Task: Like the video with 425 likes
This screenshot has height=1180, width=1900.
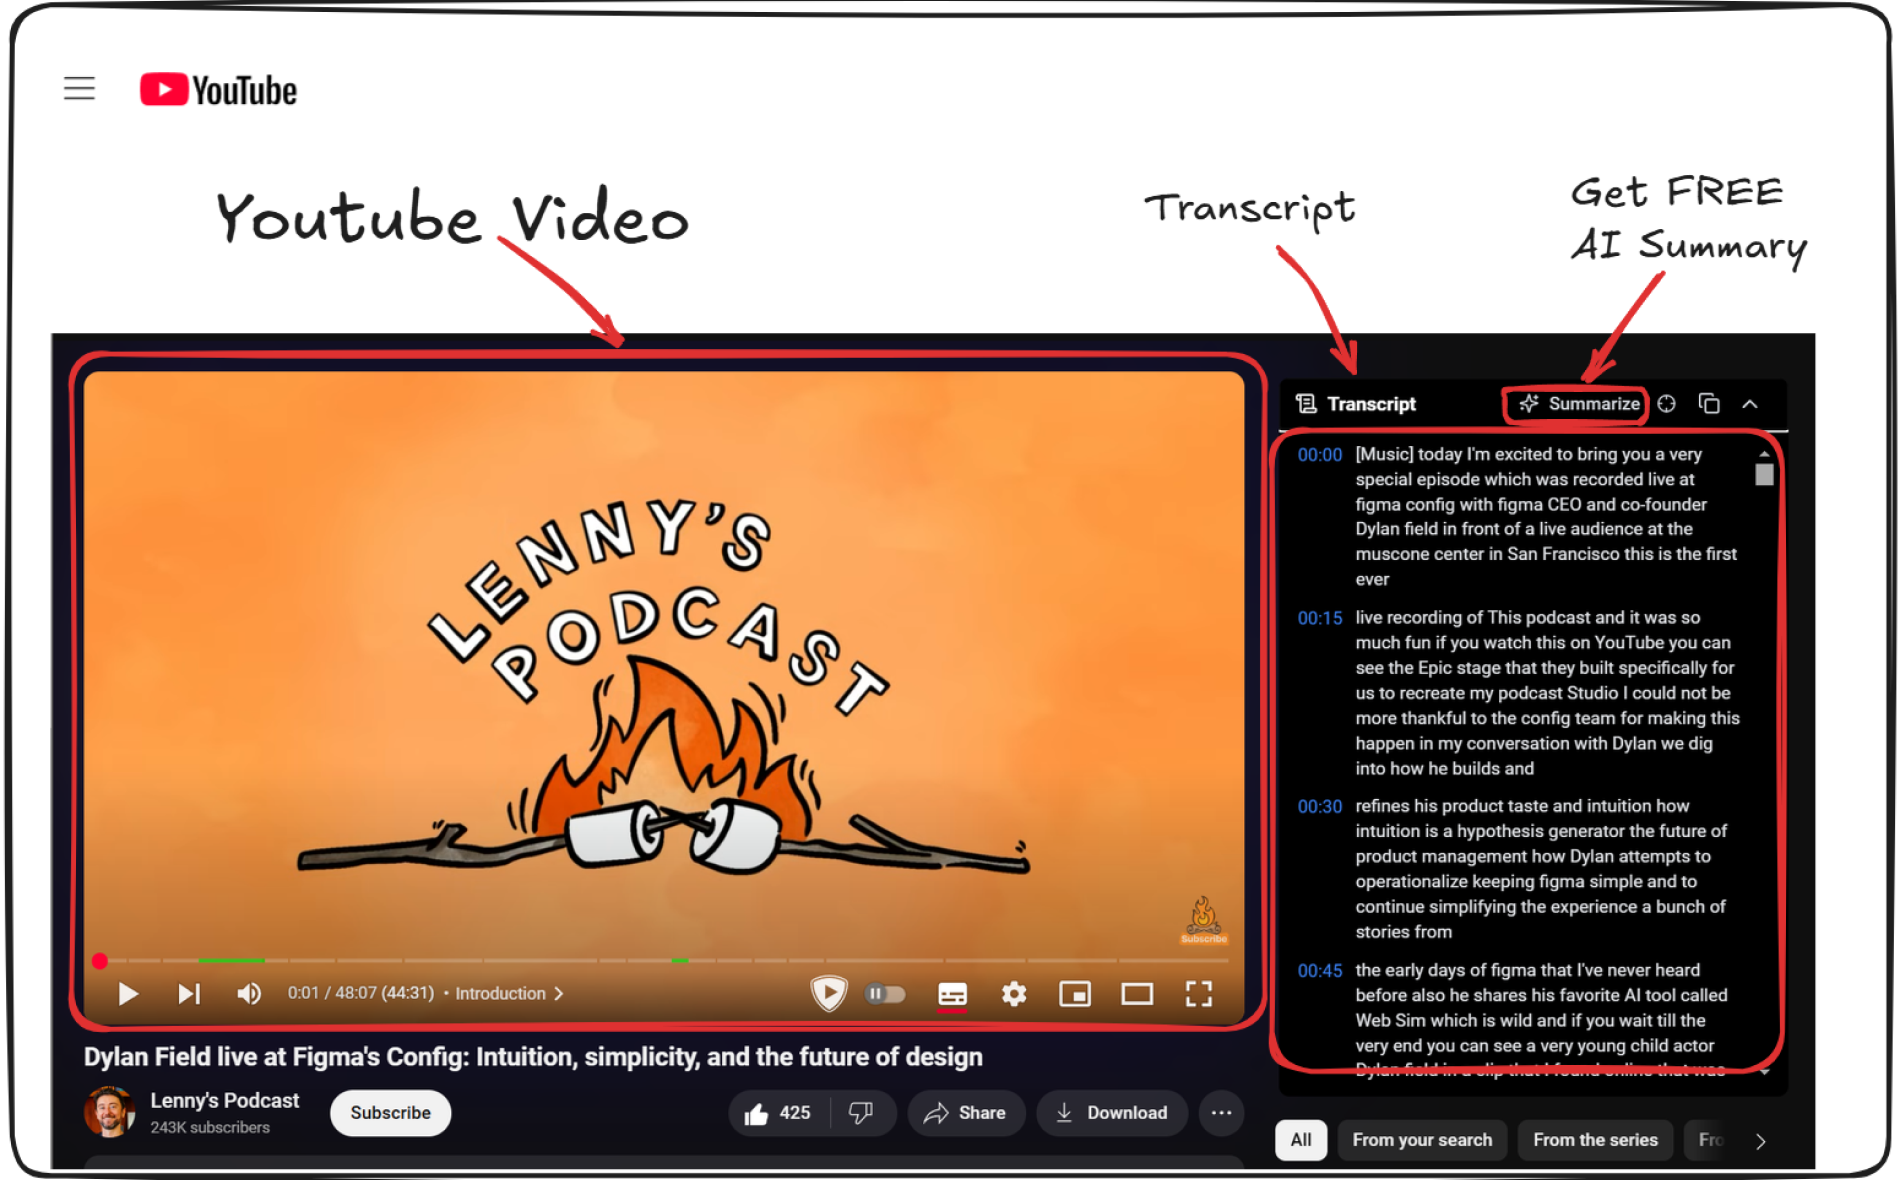Action: [x=777, y=1113]
